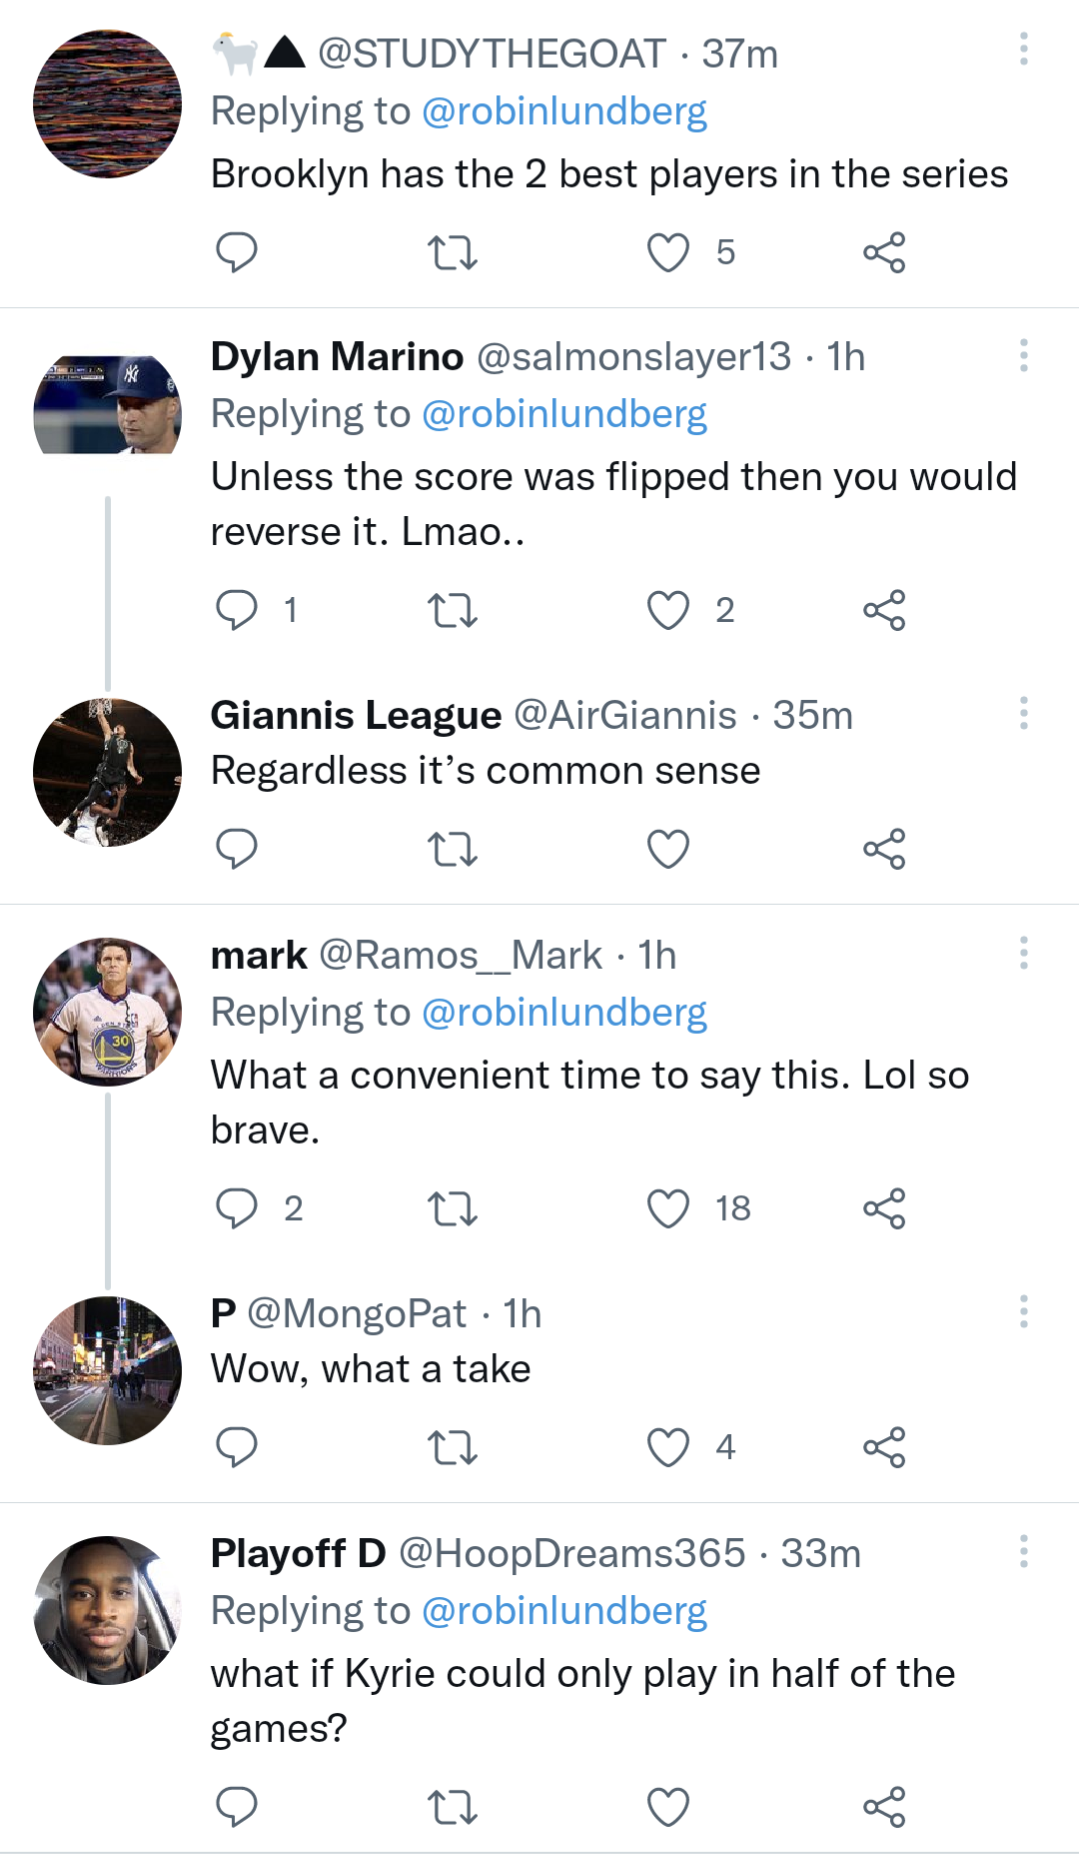Open the @robinlundberg link in STUDYTHEGOAT's reply

click(x=564, y=111)
